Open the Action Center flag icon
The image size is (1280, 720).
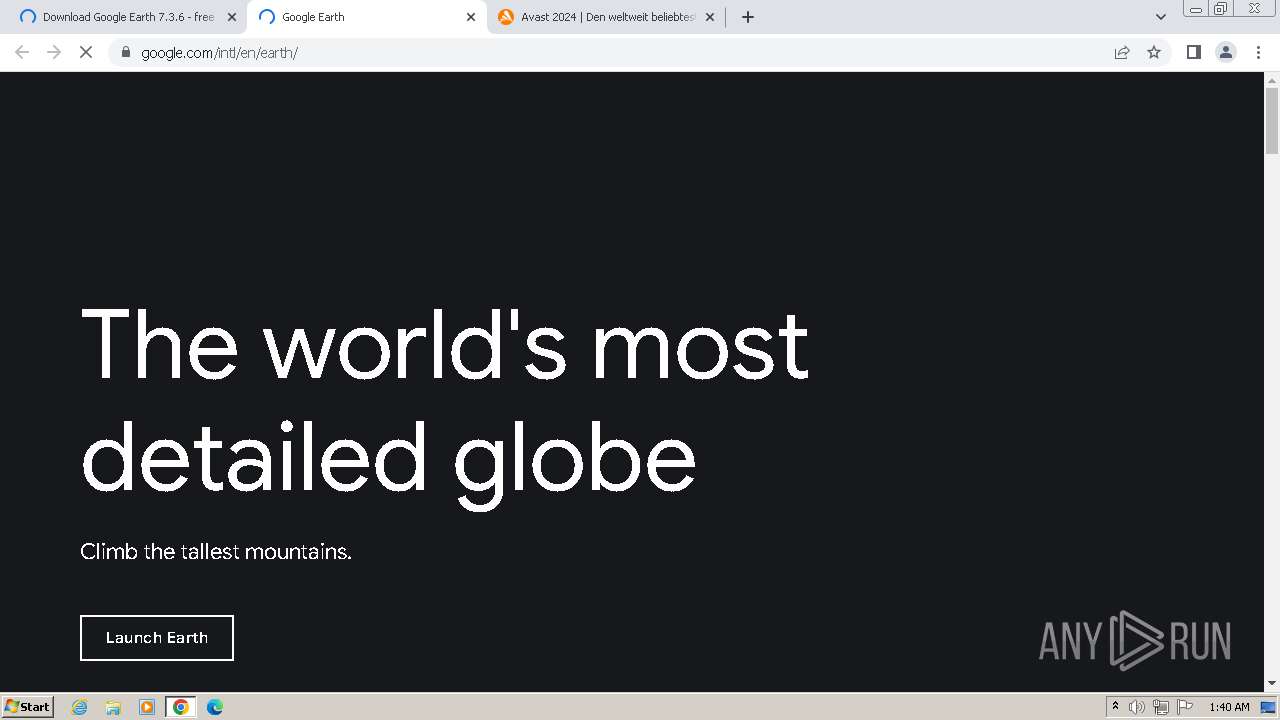click(1185, 707)
